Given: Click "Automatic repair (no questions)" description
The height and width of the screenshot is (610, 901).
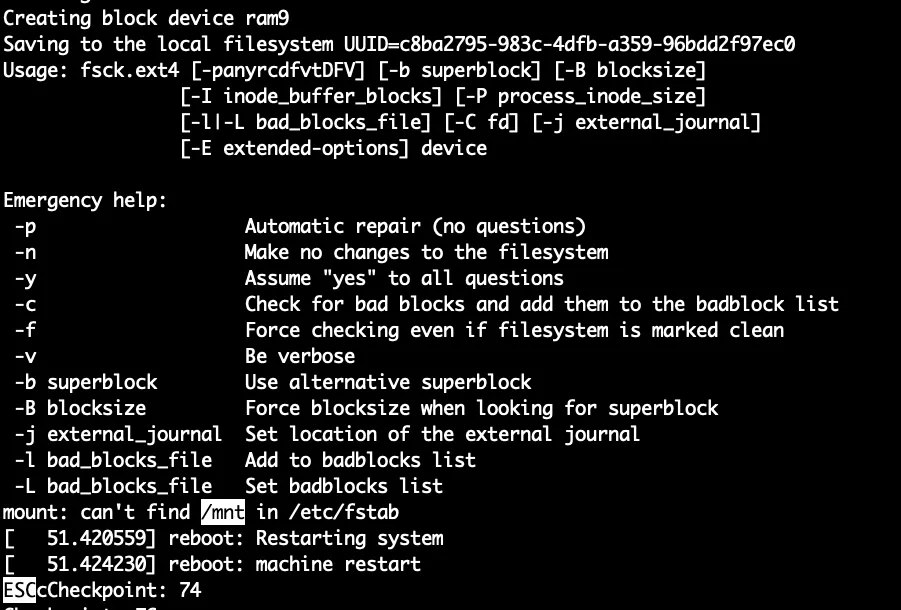Looking at the screenshot, I should point(415,226).
